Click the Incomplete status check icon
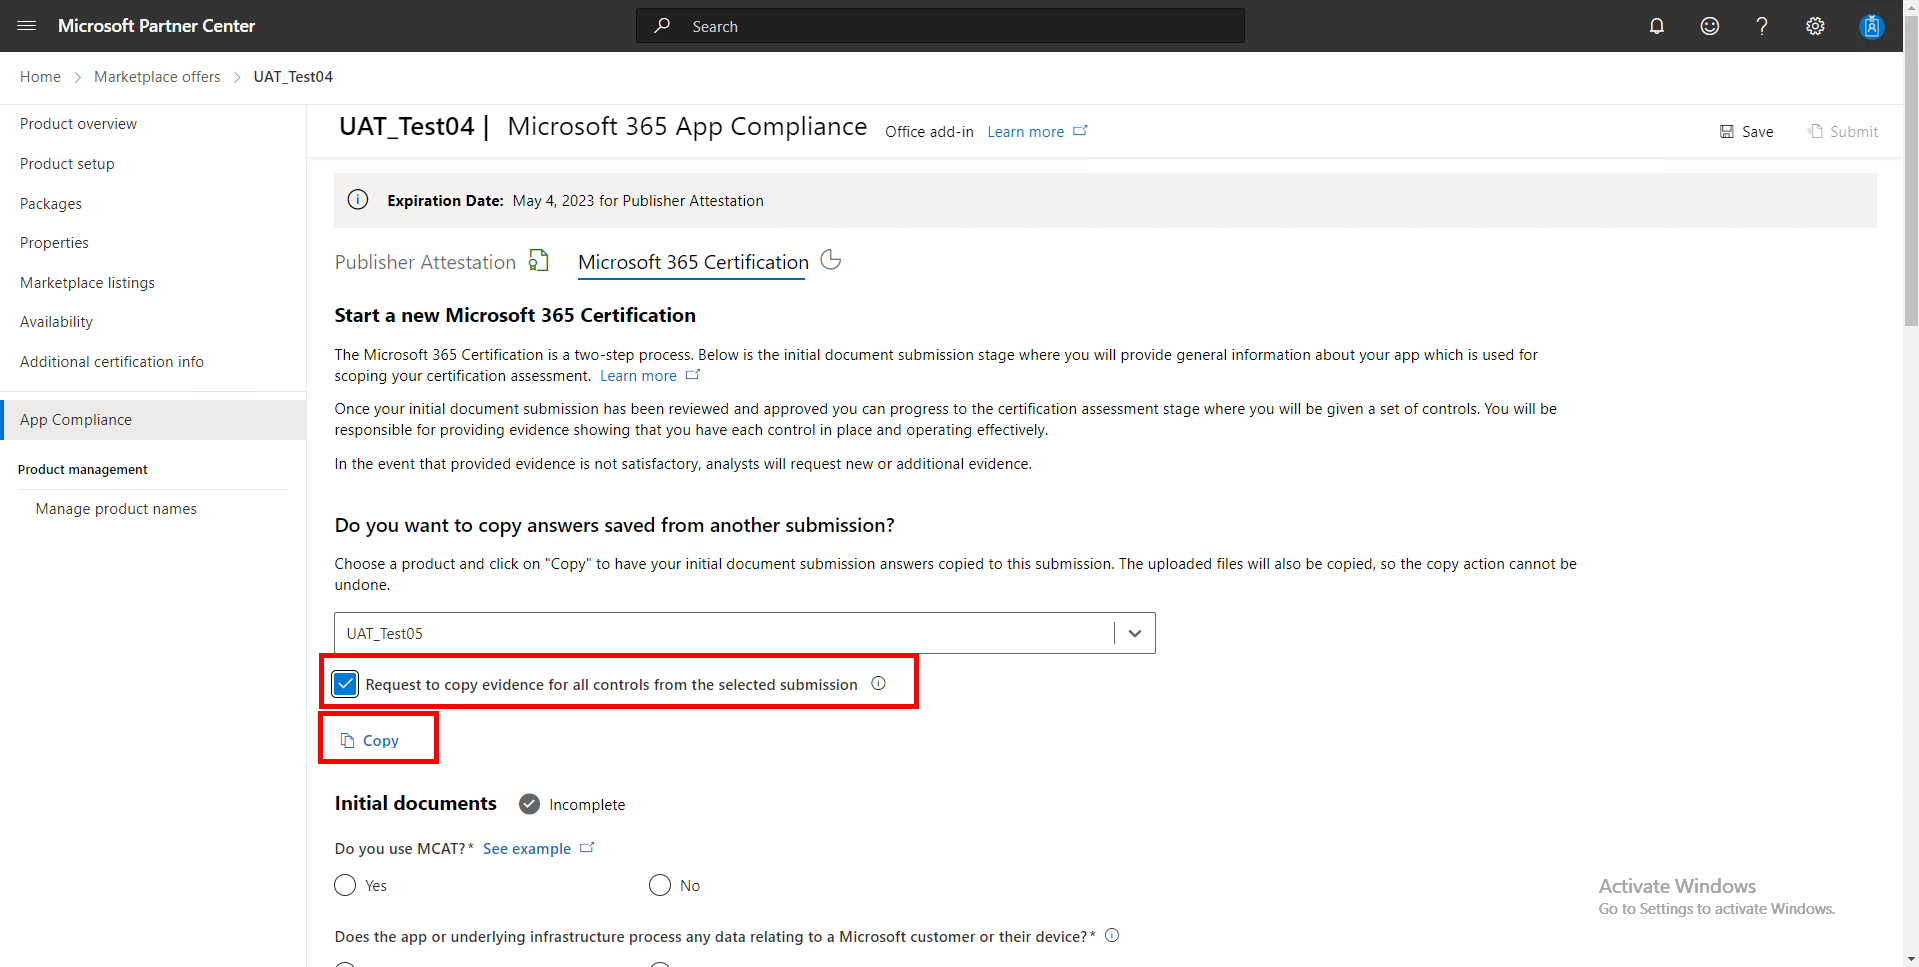The image size is (1919, 967). point(530,804)
